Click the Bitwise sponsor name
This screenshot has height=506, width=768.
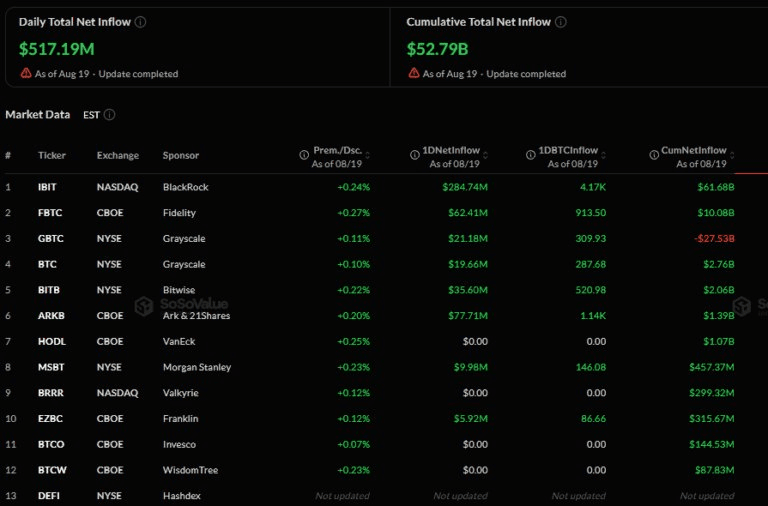click(179, 290)
